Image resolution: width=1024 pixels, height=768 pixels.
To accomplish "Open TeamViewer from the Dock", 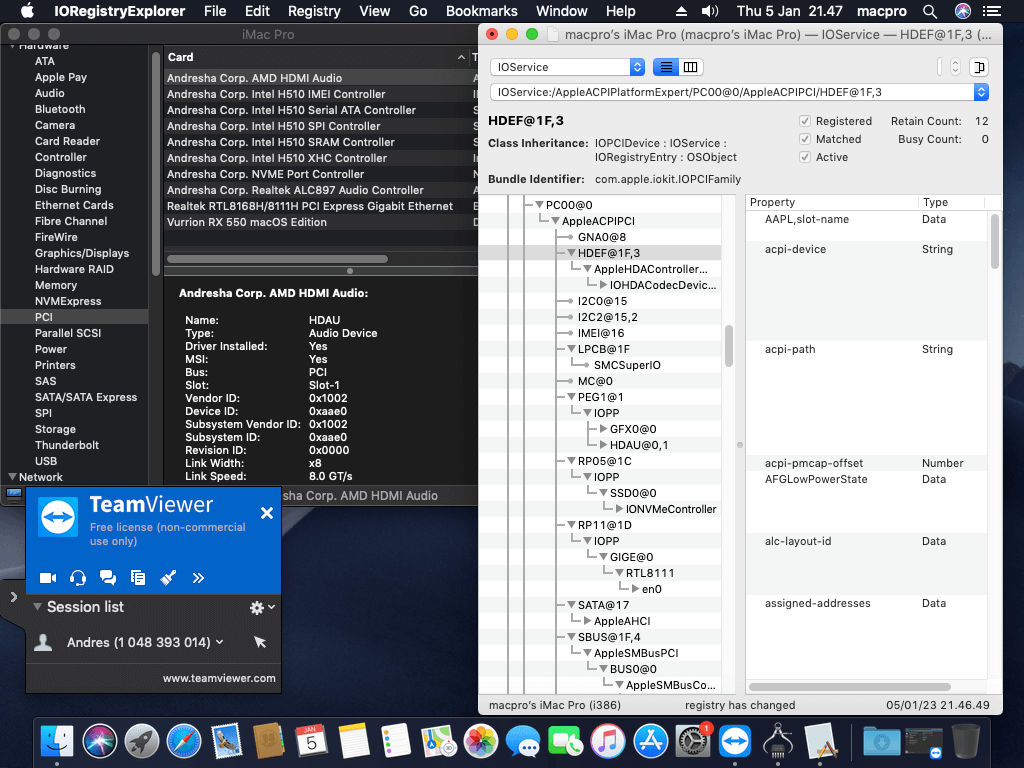I will (x=738, y=741).
